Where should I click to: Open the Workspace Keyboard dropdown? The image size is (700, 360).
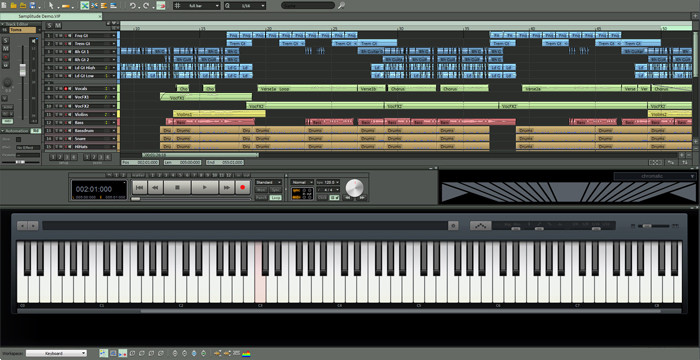click(56, 353)
